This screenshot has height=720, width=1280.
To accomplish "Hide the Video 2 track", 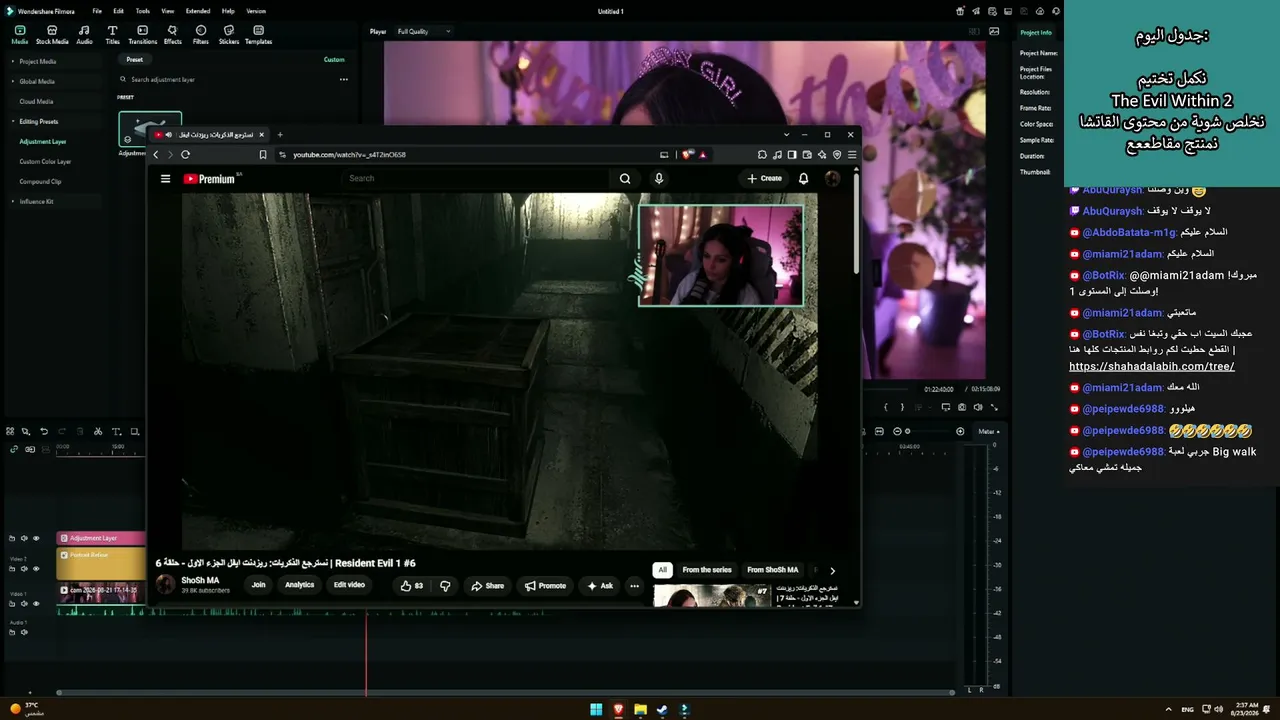I will (x=36, y=568).
